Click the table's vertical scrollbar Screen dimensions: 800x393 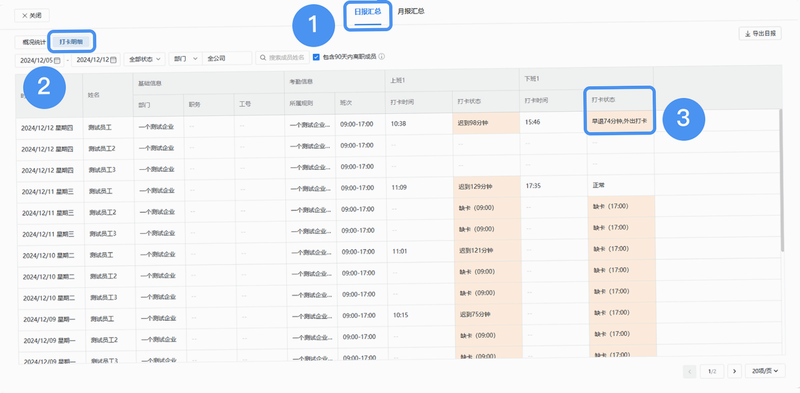tap(782, 181)
